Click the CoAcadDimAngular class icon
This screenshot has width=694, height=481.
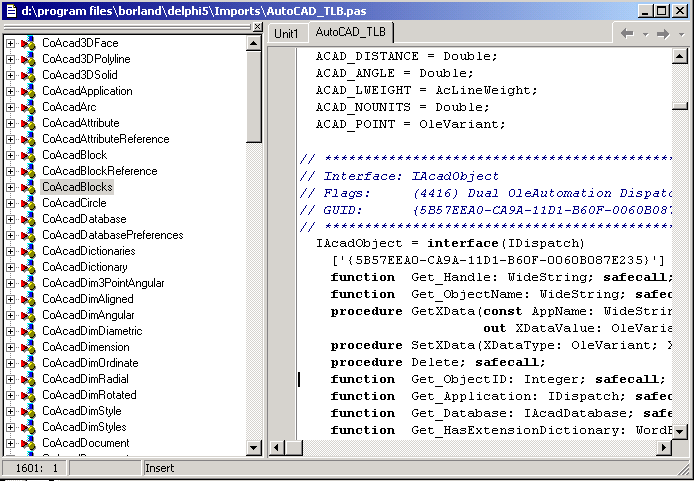(28, 315)
